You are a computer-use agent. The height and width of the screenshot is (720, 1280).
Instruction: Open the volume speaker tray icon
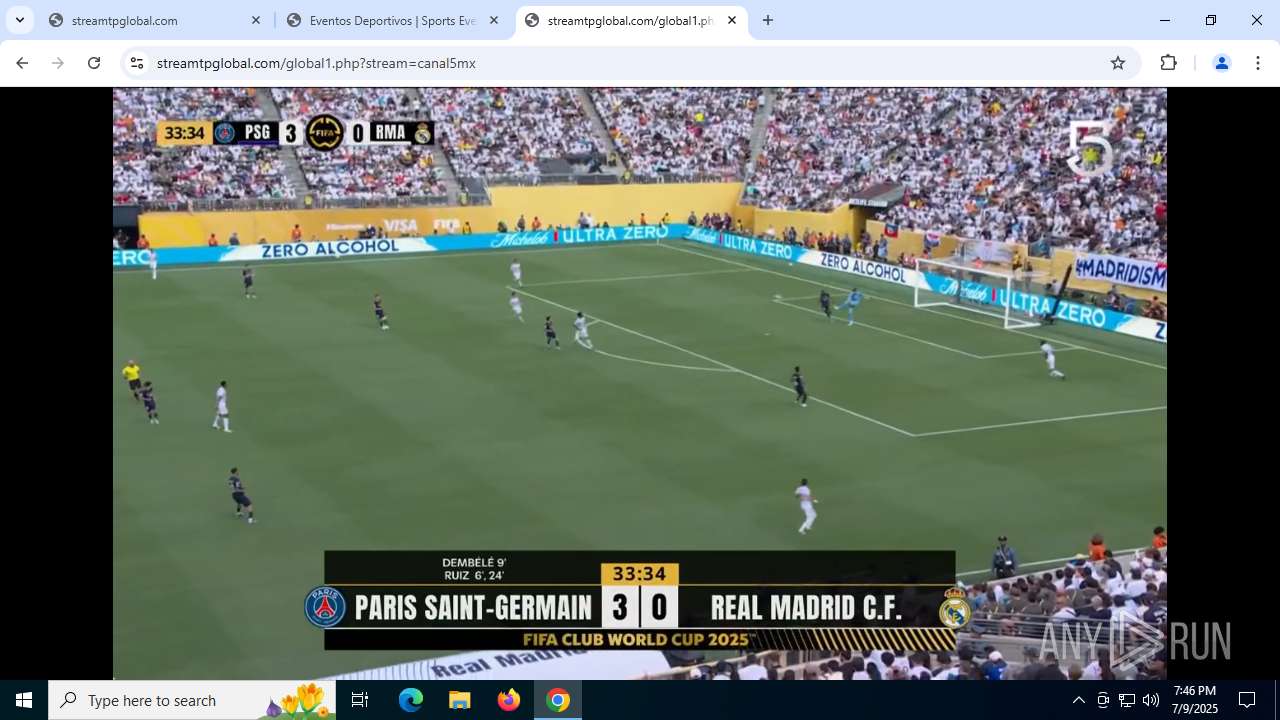[1151, 700]
